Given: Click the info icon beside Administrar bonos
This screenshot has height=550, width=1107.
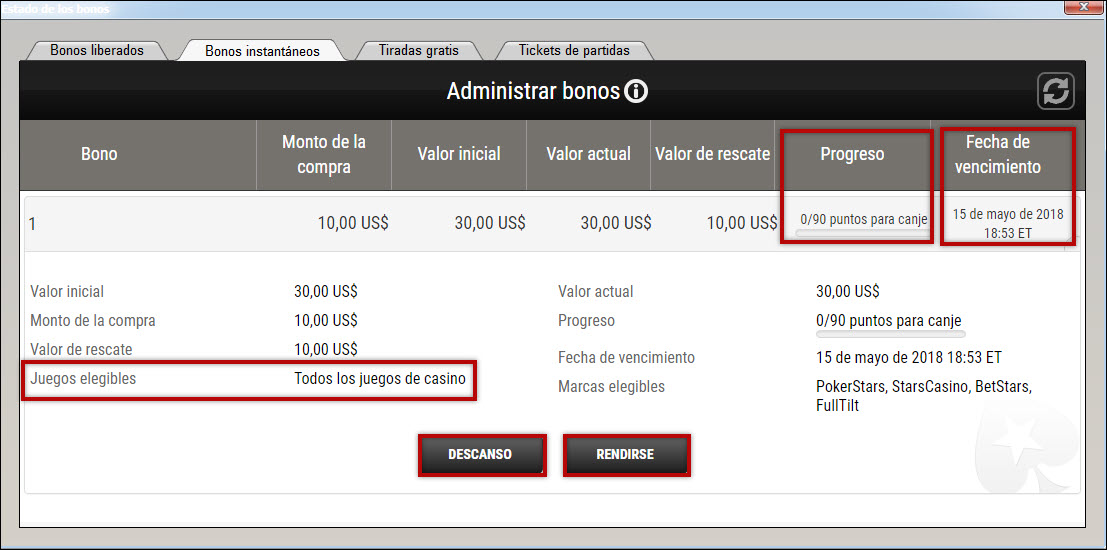Looking at the screenshot, I should coord(636,91).
